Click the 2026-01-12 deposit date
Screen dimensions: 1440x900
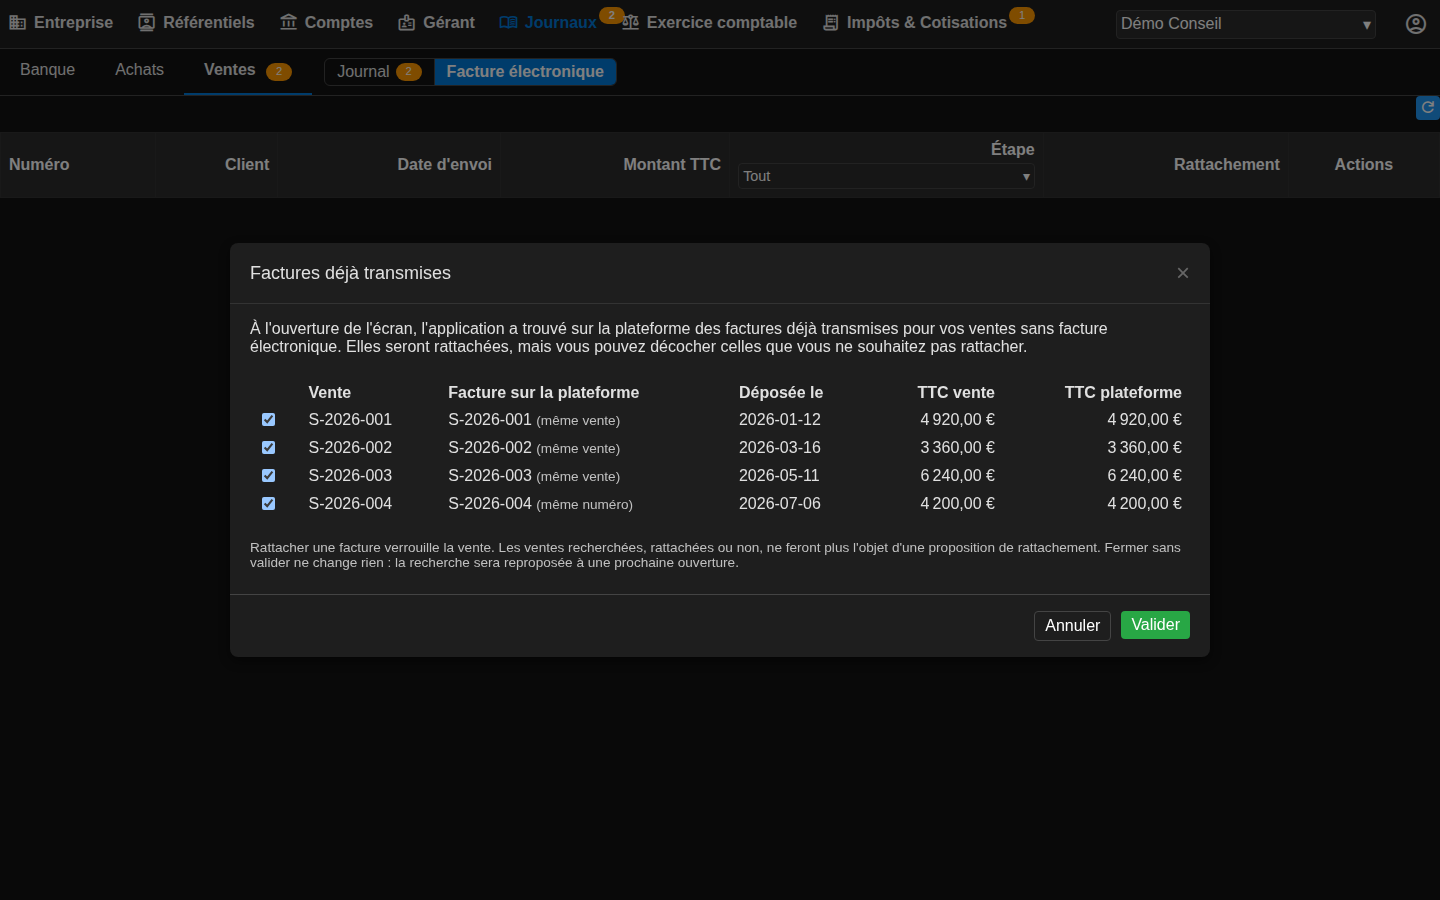tap(780, 420)
